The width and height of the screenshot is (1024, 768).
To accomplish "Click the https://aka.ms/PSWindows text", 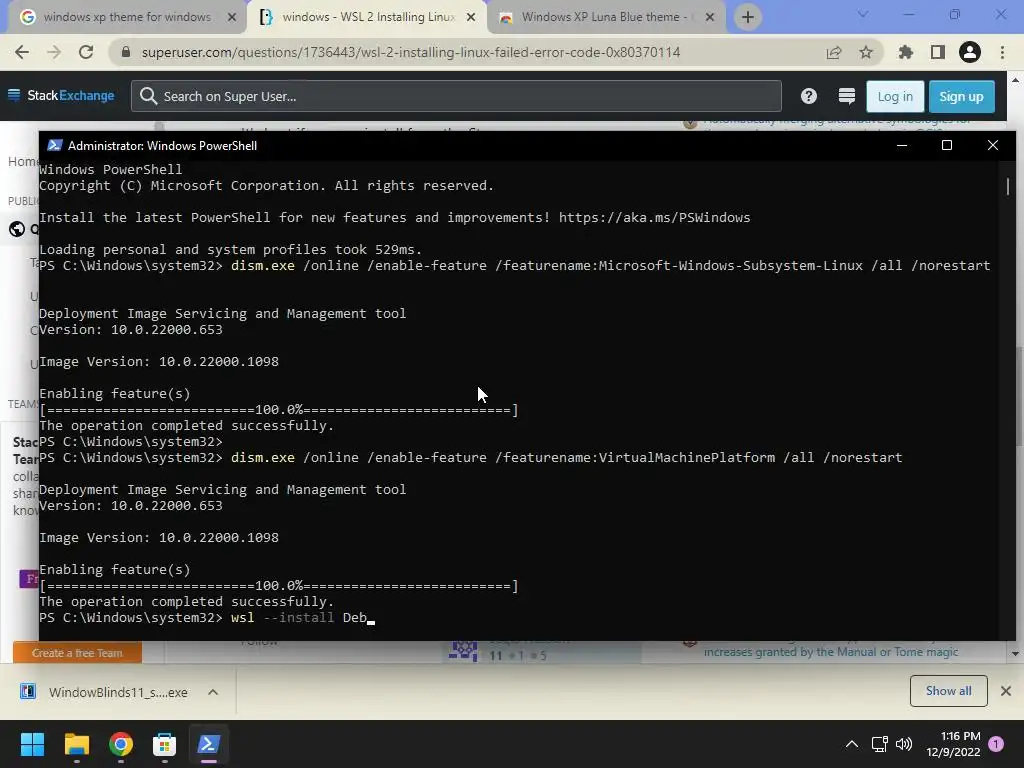I will point(654,217).
